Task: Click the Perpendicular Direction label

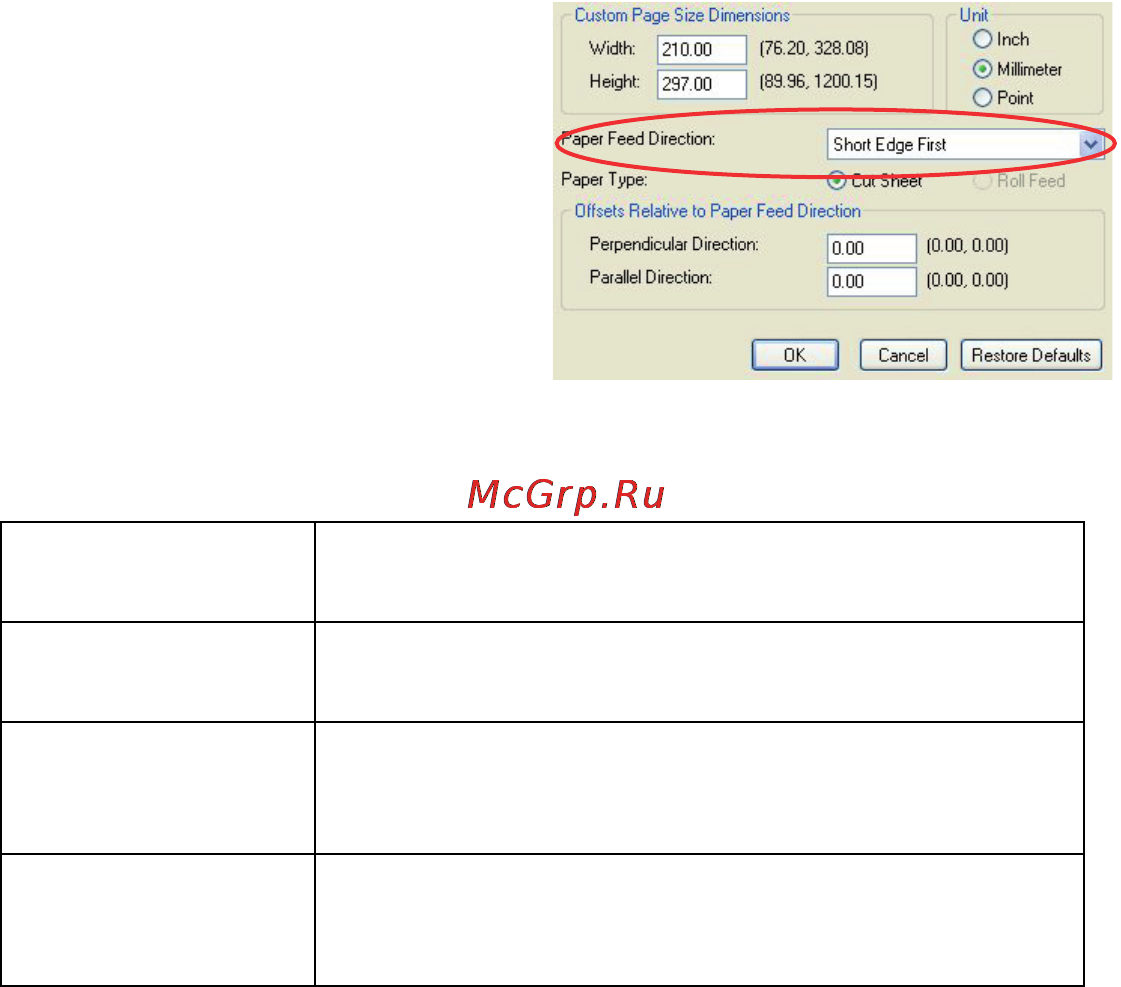Action: pyautogui.click(x=673, y=244)
